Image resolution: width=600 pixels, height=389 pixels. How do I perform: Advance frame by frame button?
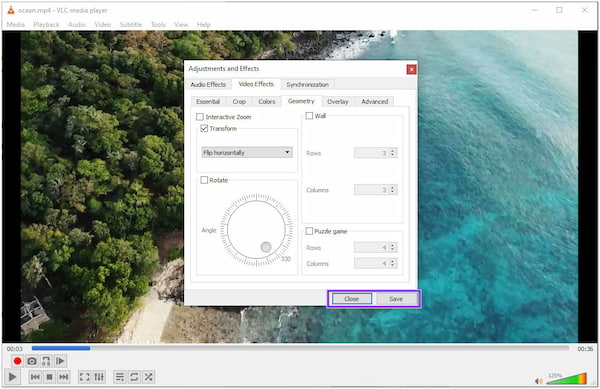click(60, 361)
